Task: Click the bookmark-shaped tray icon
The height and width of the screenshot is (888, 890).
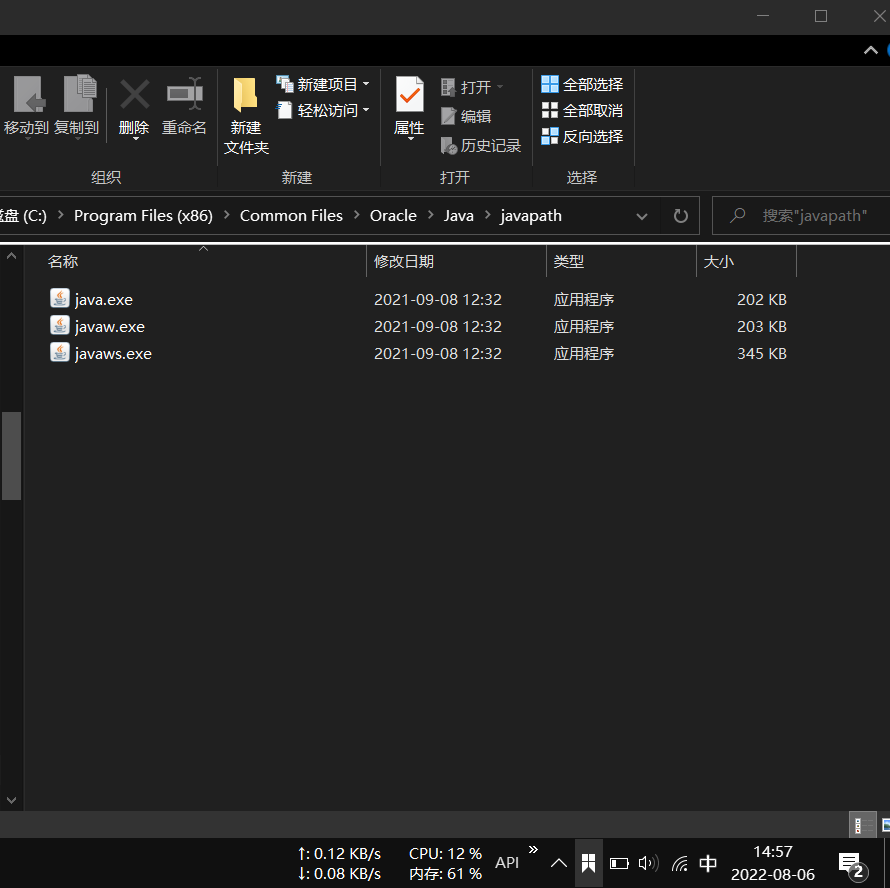Action: click(x=589, y=863)
